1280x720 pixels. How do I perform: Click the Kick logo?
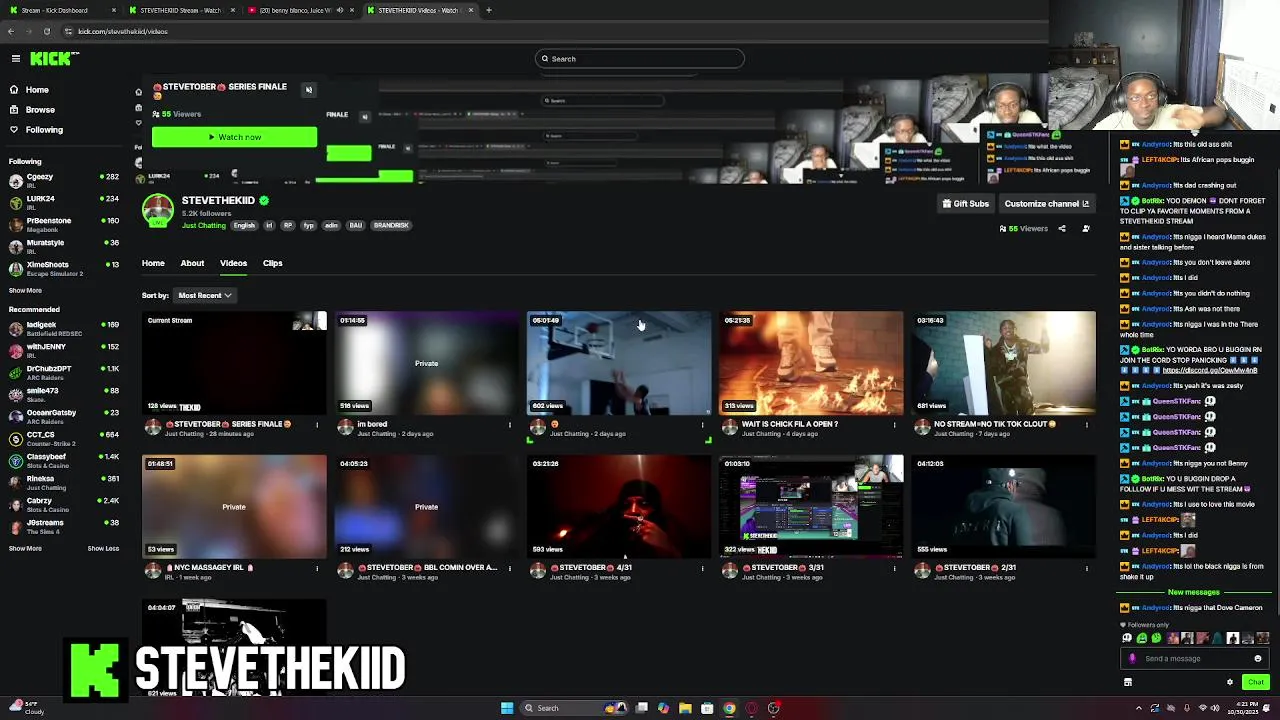53,59
